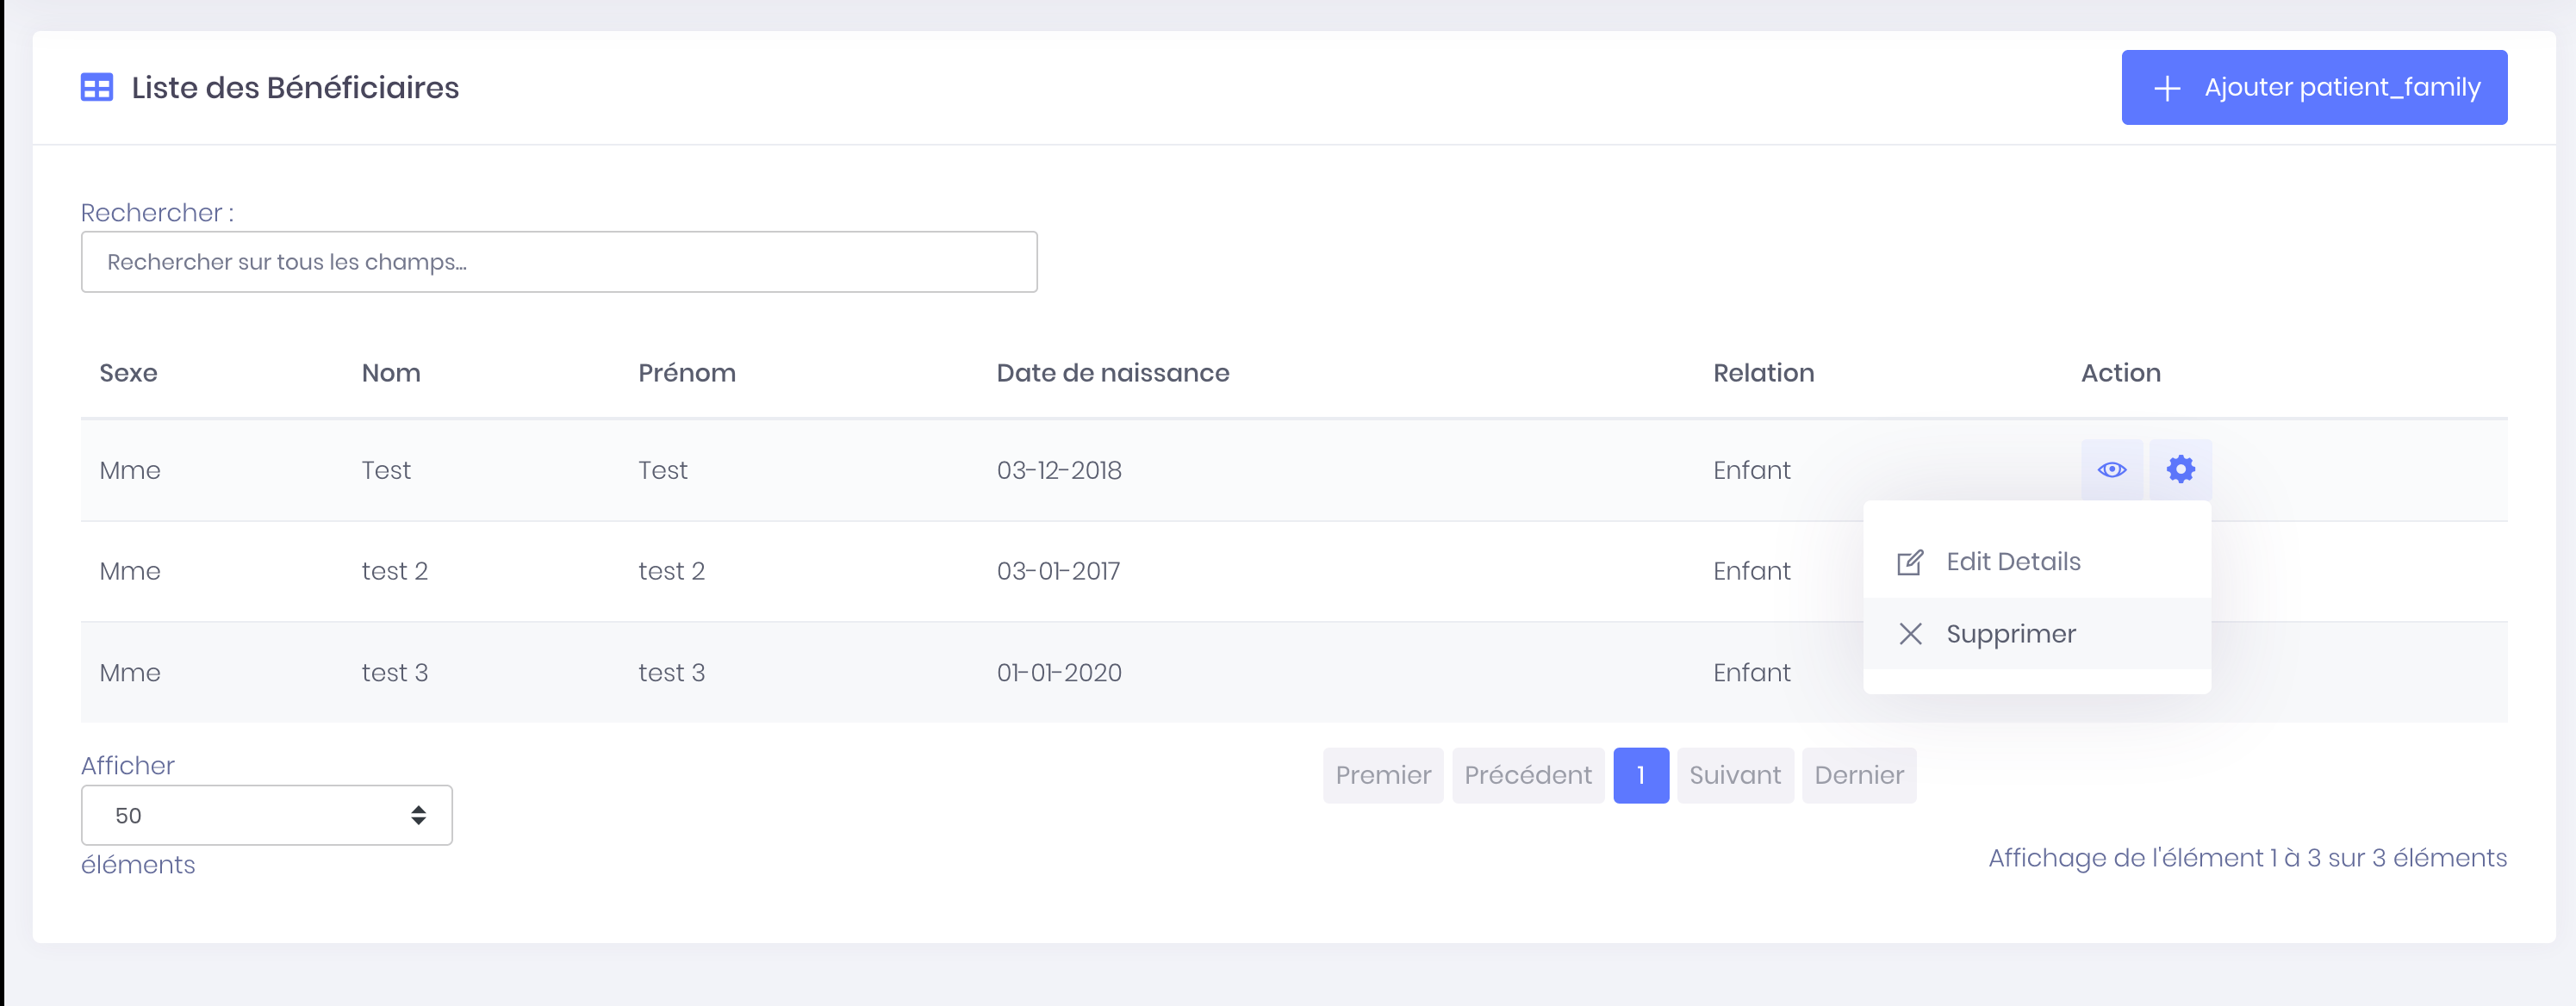Click the up-down arrows of page size select
The height and width of the screenshot is (1006, 2576).
click(x=418, y=815)
